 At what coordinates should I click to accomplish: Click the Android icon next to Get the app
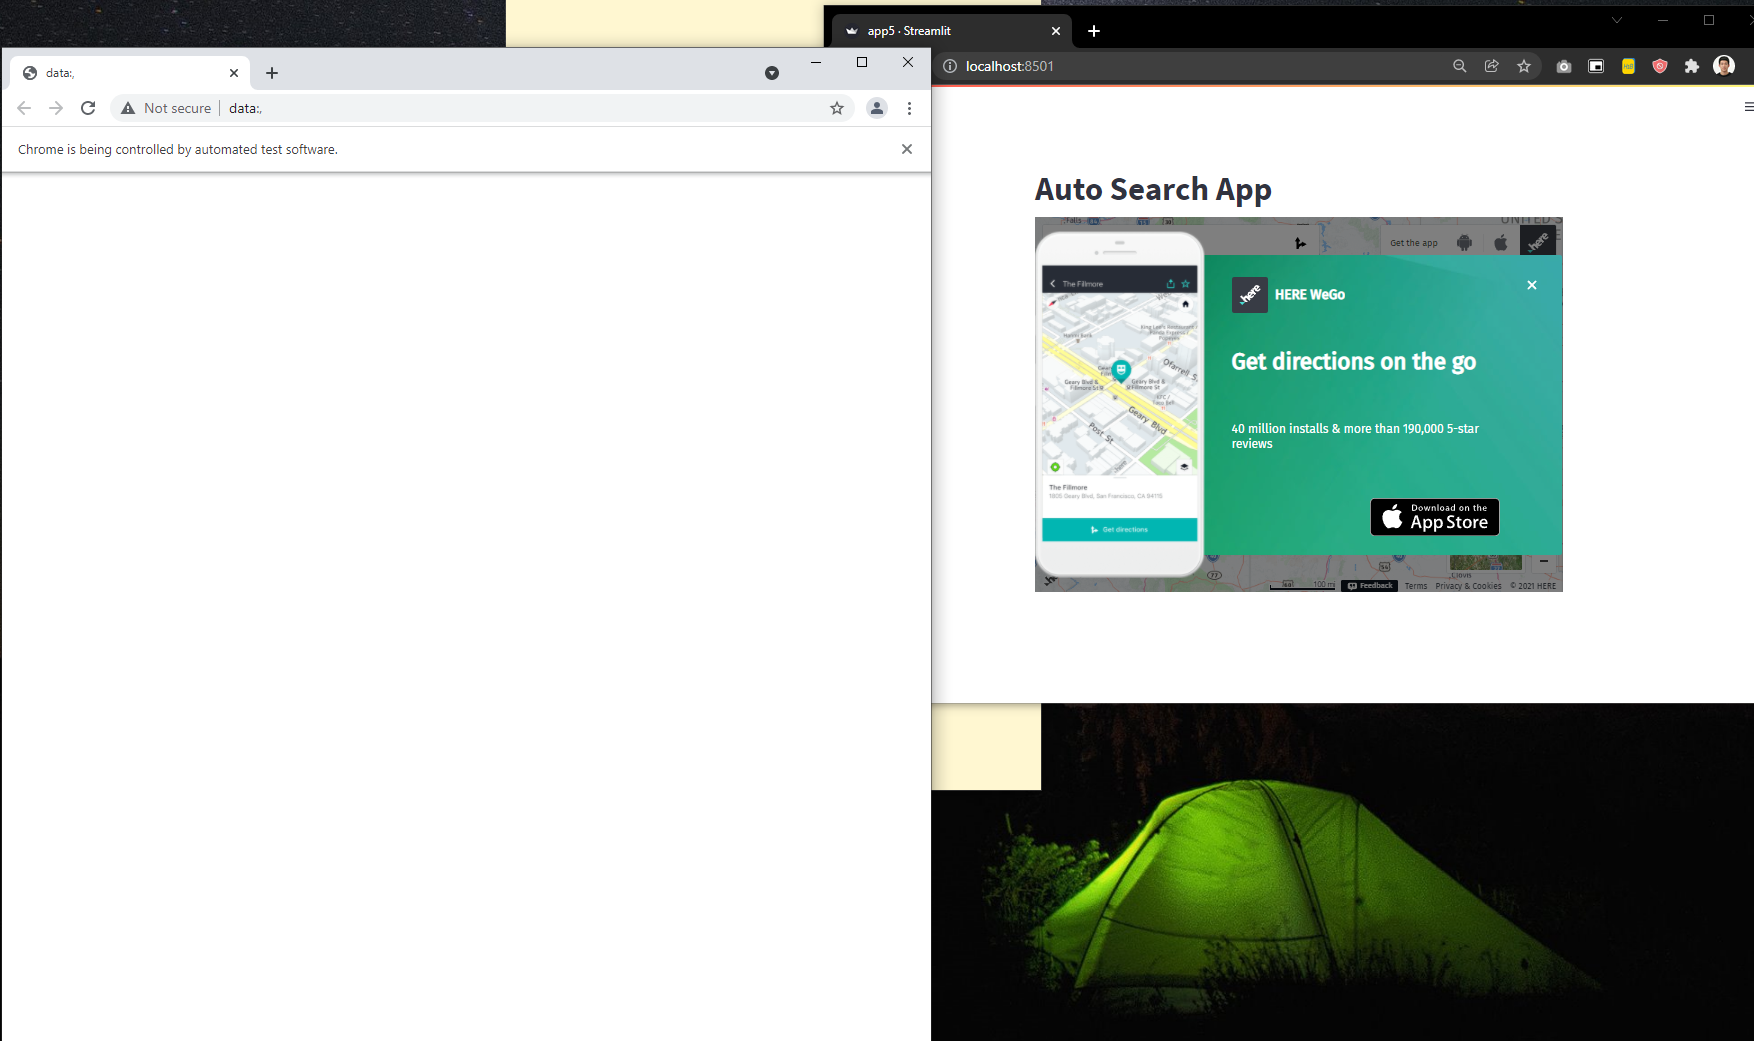[x=1465, y=243]
